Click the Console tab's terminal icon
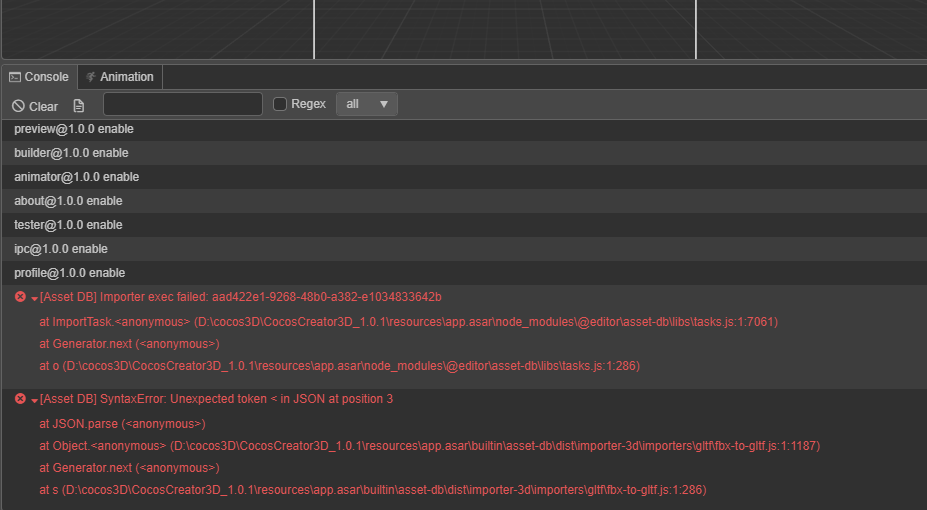 (15, 77)
